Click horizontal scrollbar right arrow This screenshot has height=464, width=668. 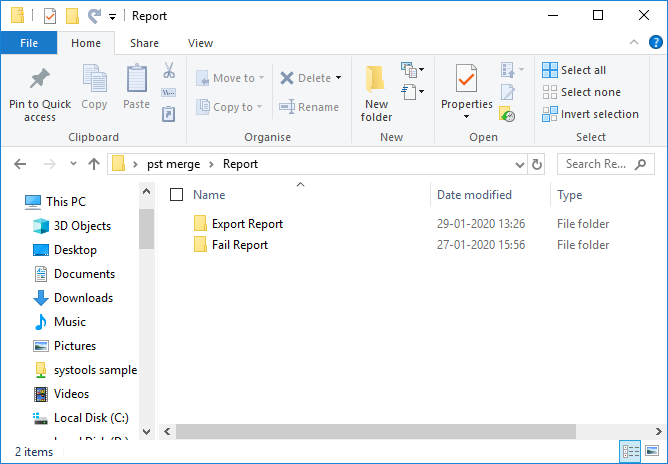(659, 432)
